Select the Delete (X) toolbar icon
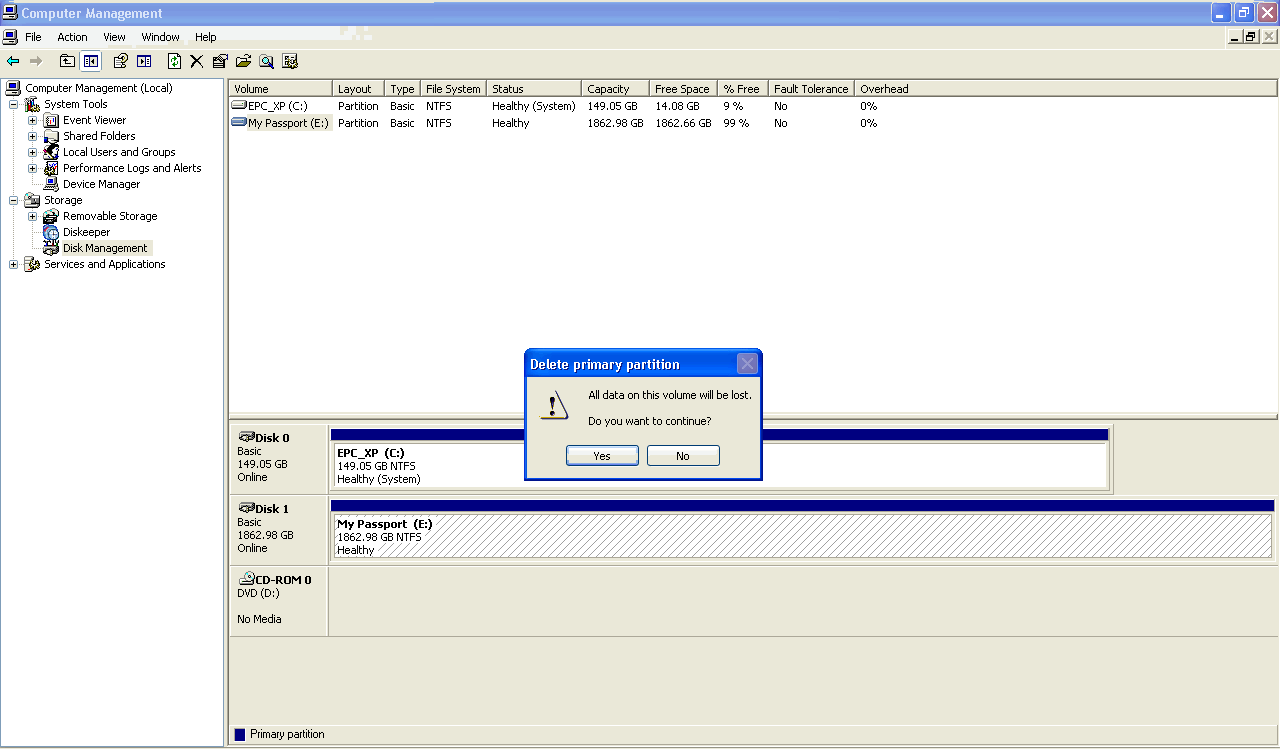The height and width of the screenshot is (749, 1280). pos(198,61)
